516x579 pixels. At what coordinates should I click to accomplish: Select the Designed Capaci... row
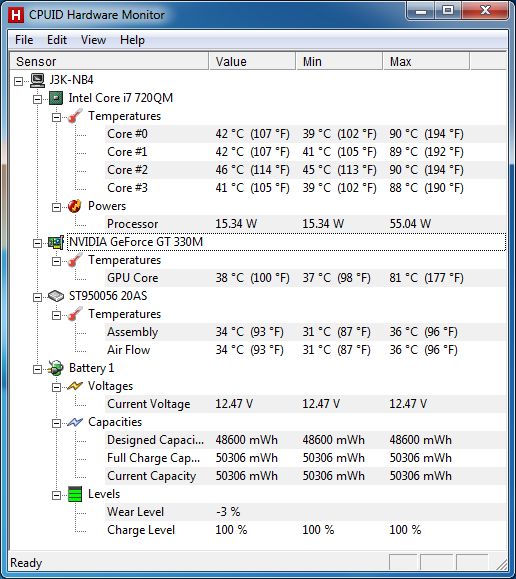pyautogui.click(x=305, y=440)
